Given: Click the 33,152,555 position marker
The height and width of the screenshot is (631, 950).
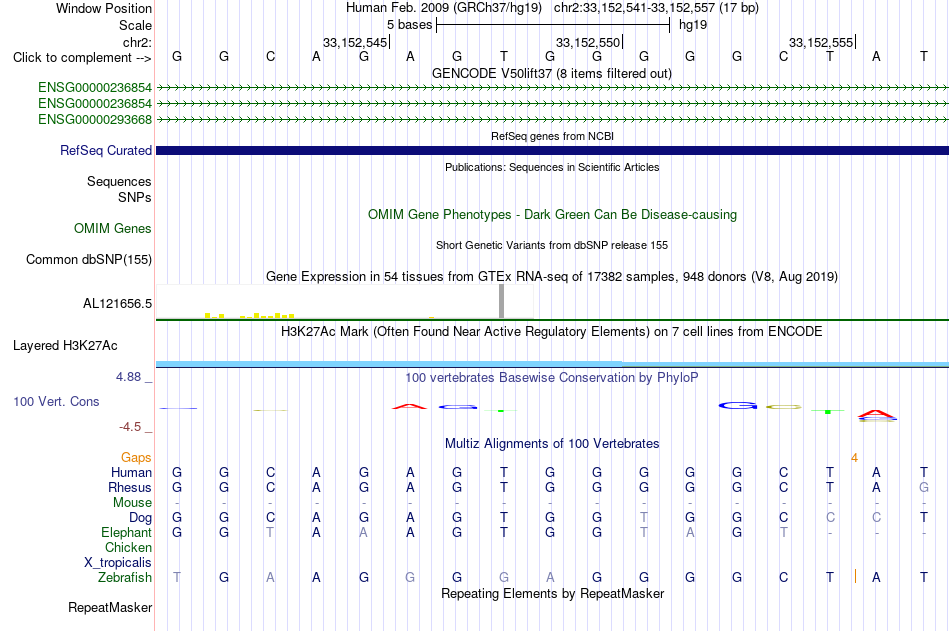Looking at the screenshot, I should [822, 42].
